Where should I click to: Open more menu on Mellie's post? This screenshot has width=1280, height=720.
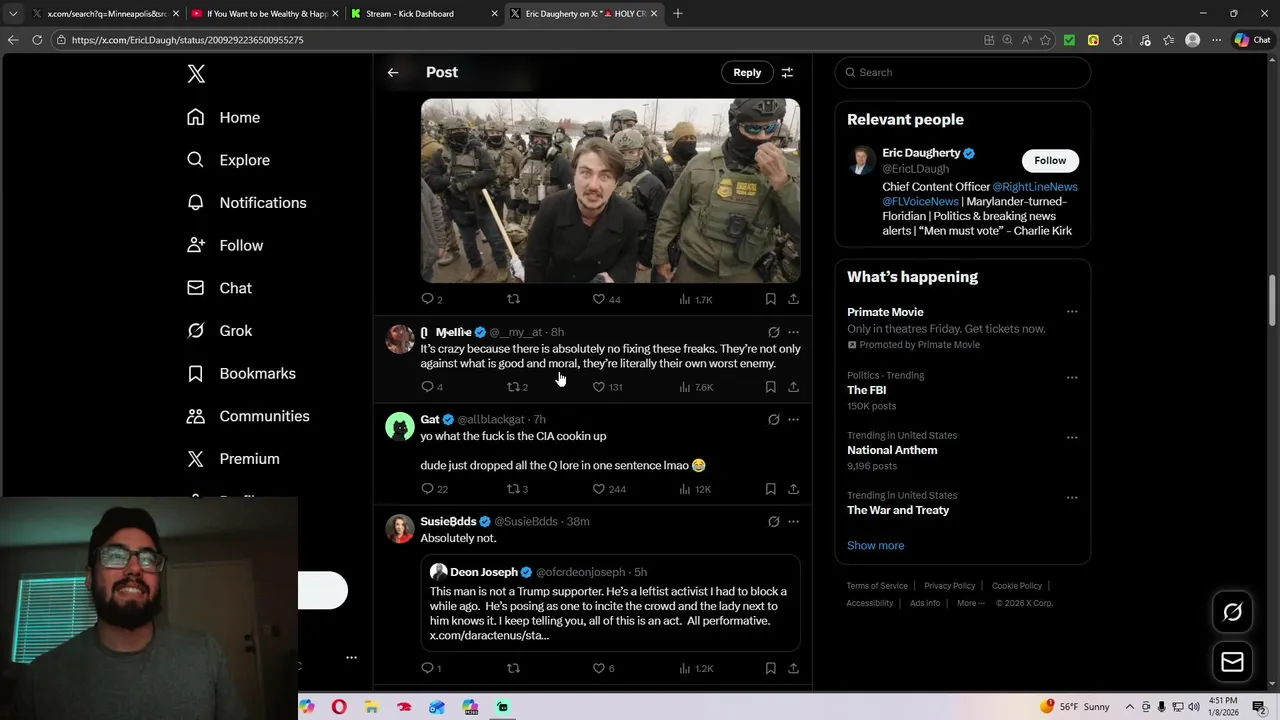pyautogui.click(x=793, y=332)
